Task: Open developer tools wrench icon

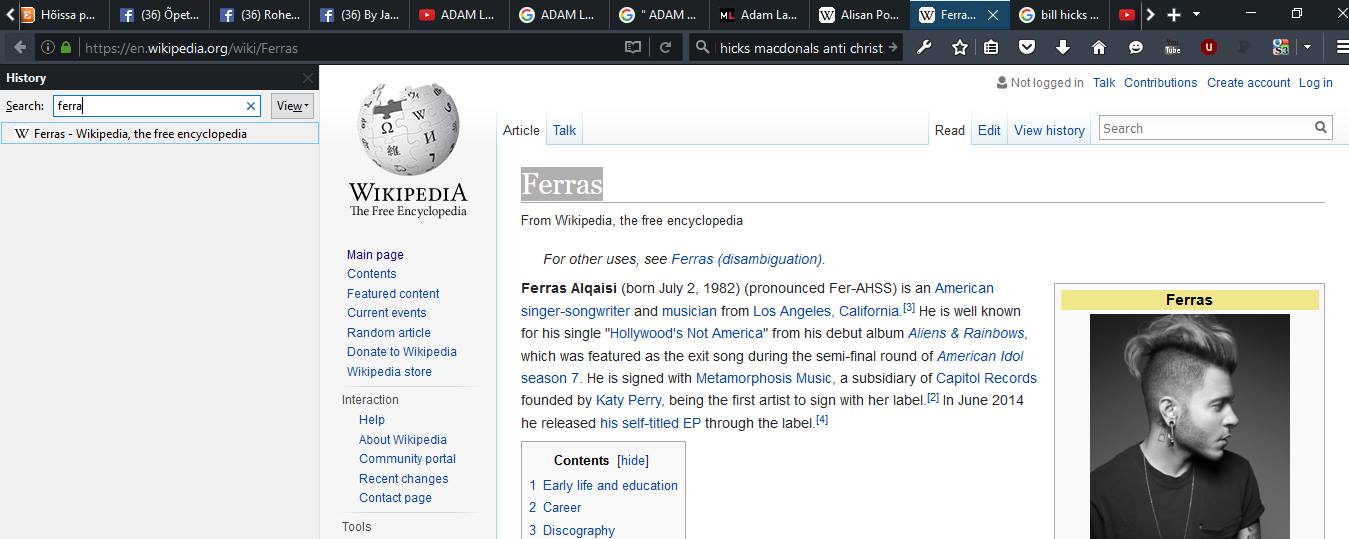Action: [x=925, y=47]
